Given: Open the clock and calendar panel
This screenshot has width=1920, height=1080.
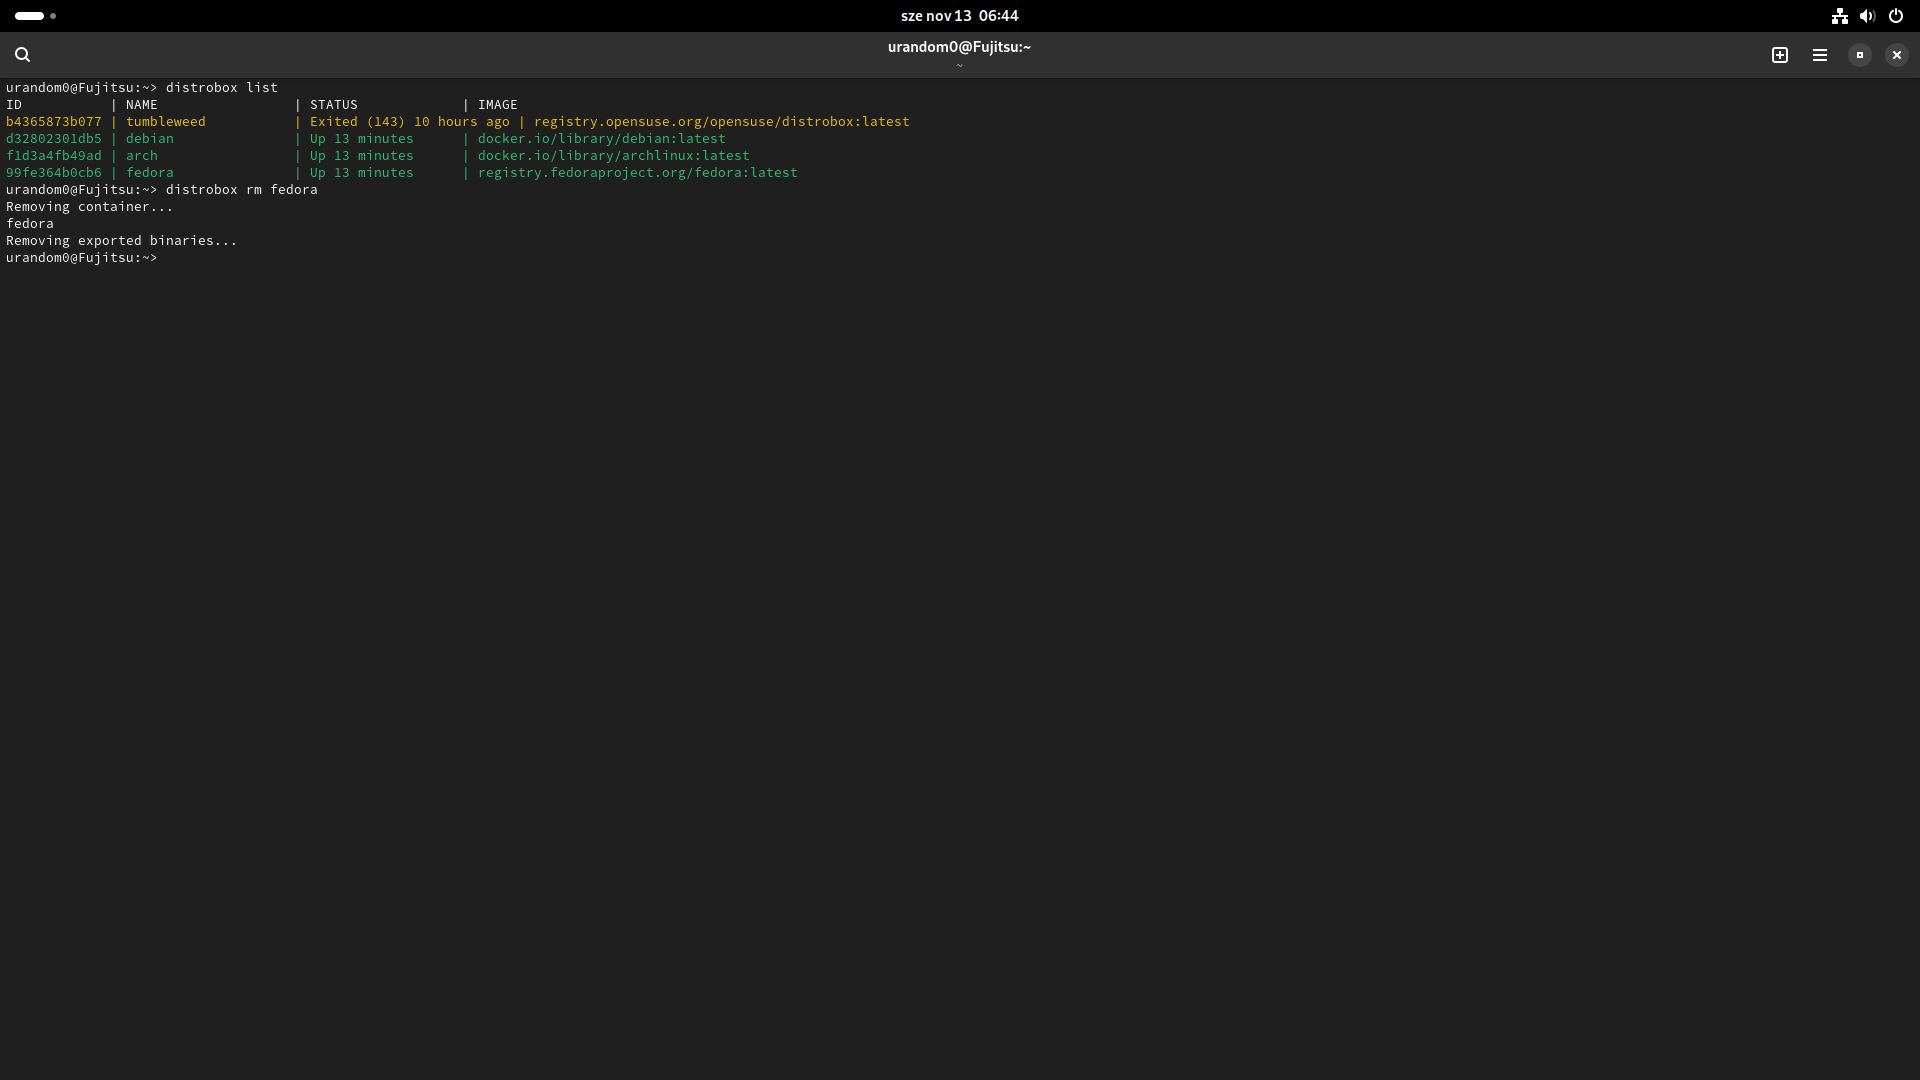Looking at the screenshot, I should (x=959, y=16).
